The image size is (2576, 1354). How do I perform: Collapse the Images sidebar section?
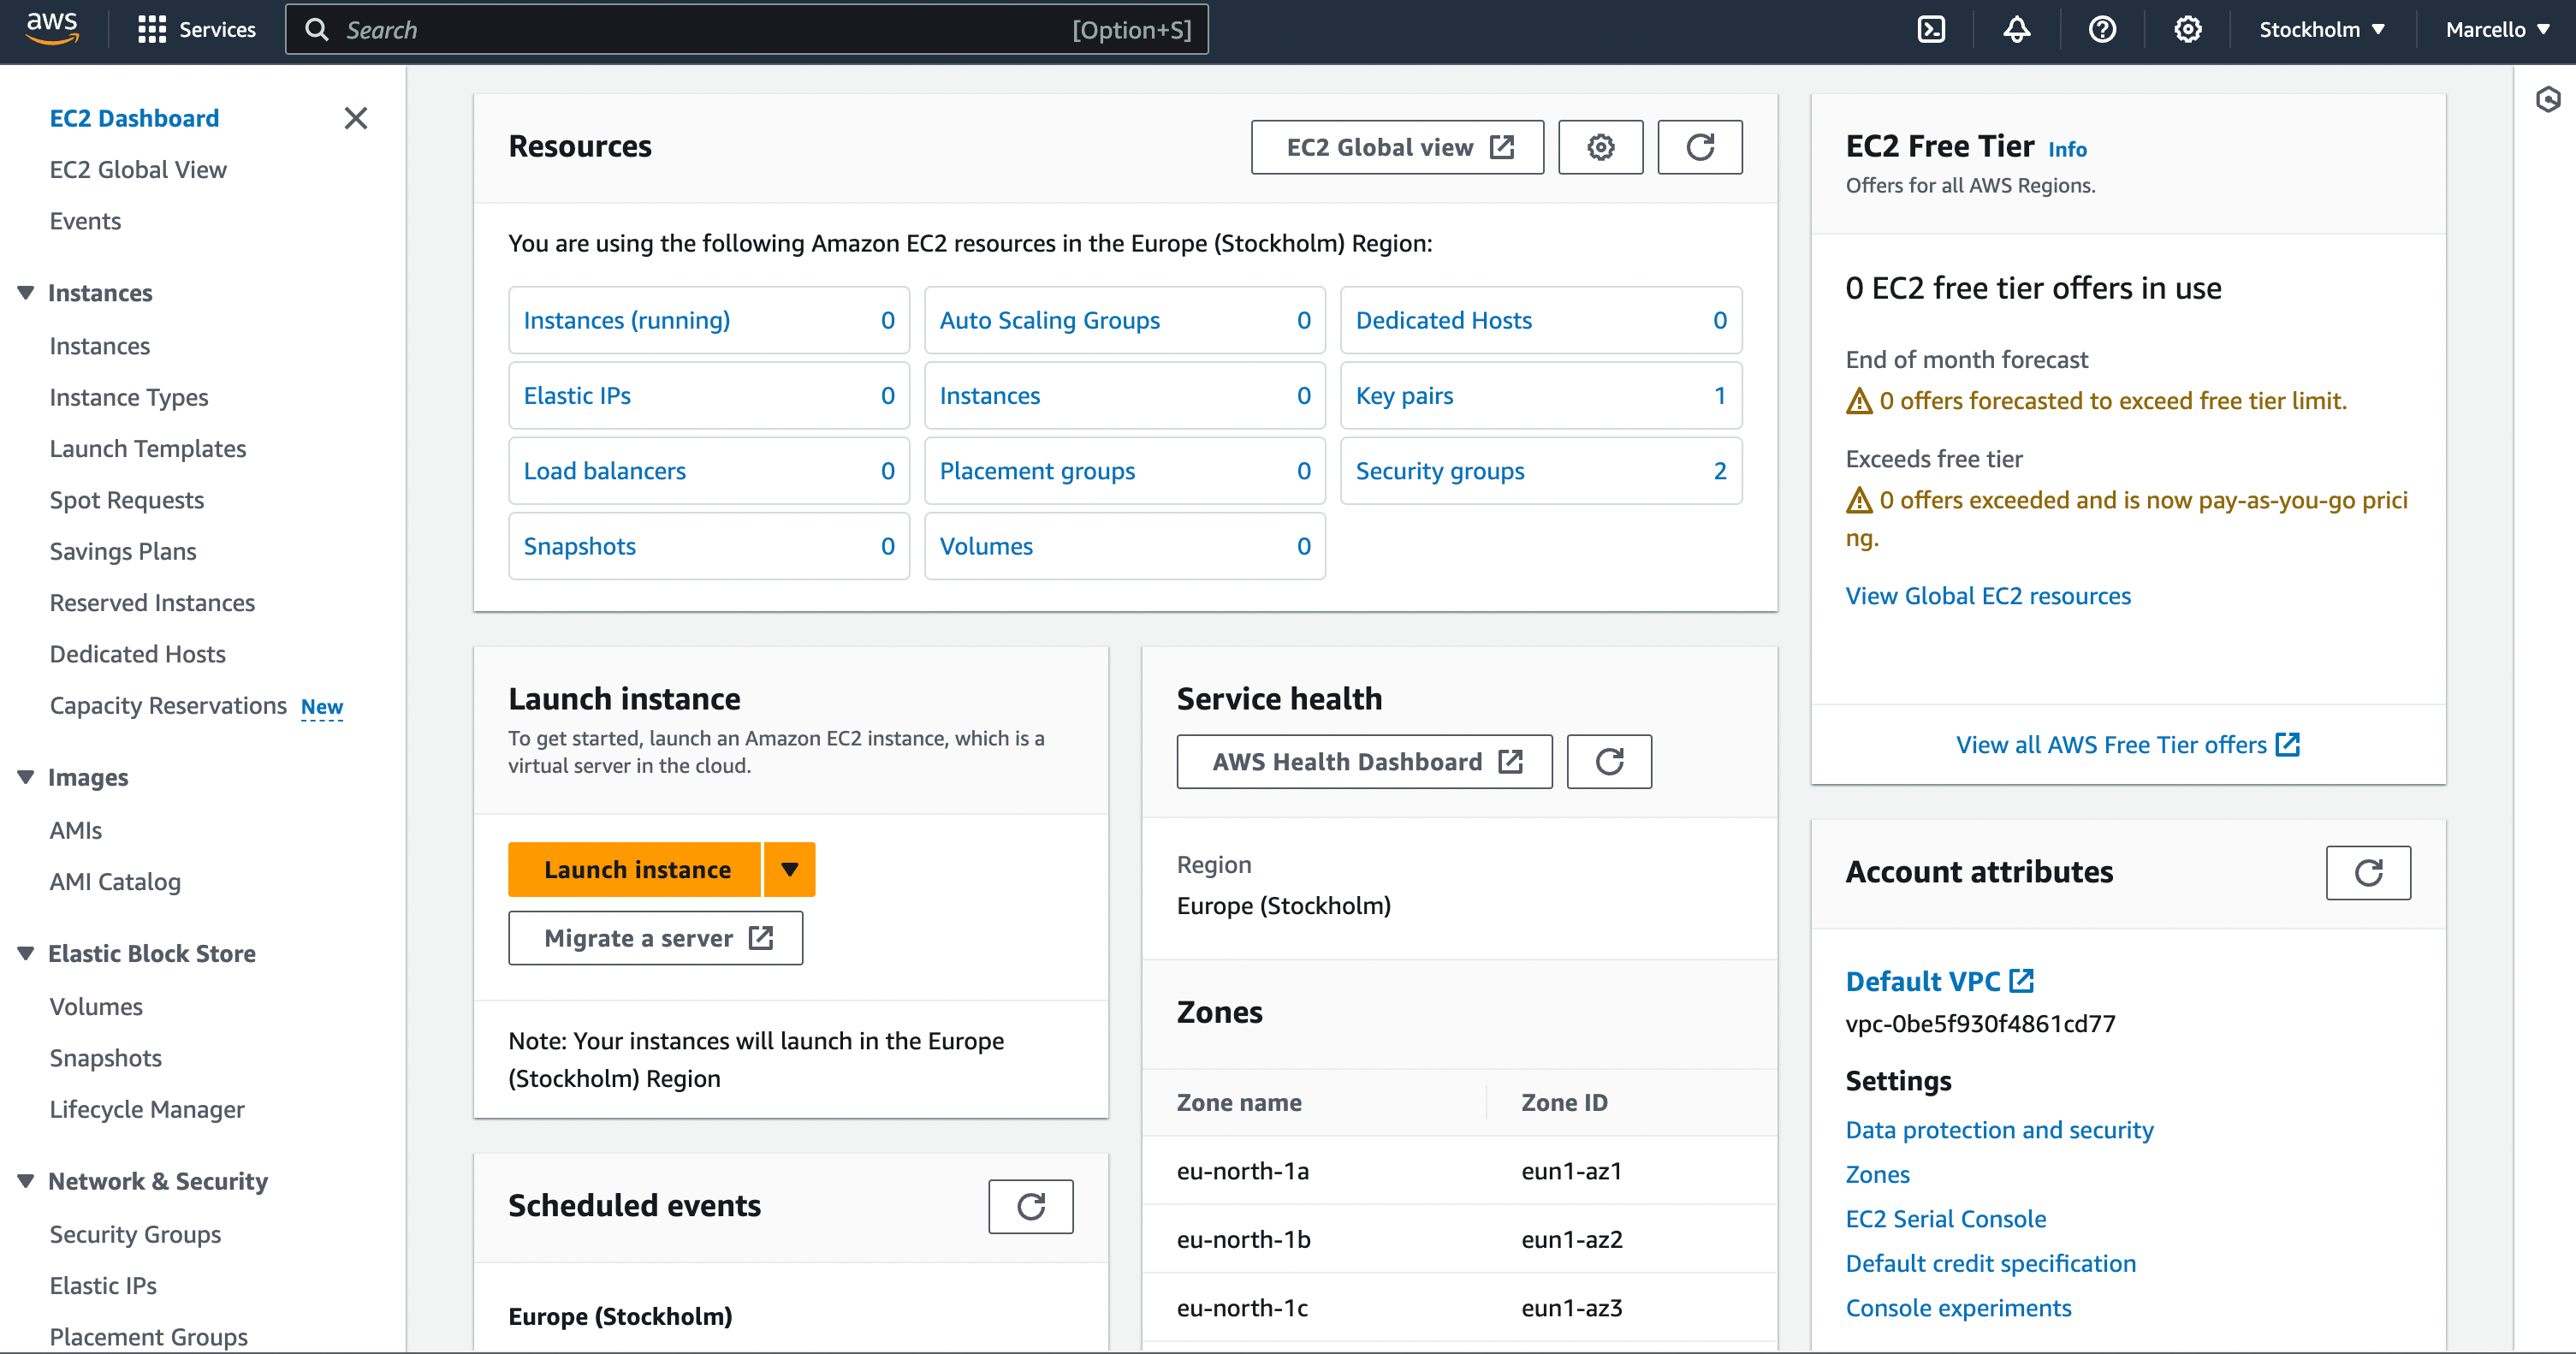click(x=26, y=777)
